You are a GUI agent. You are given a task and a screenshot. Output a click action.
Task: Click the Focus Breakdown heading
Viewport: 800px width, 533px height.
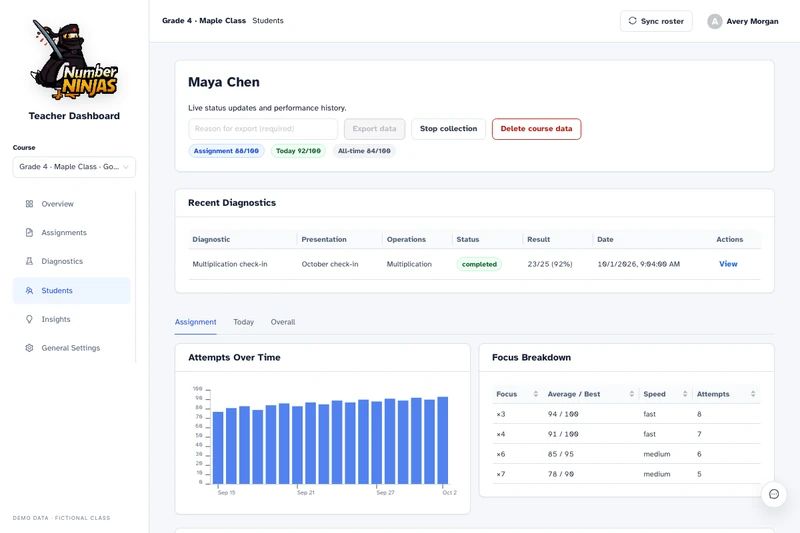click(x=532, y=358)
